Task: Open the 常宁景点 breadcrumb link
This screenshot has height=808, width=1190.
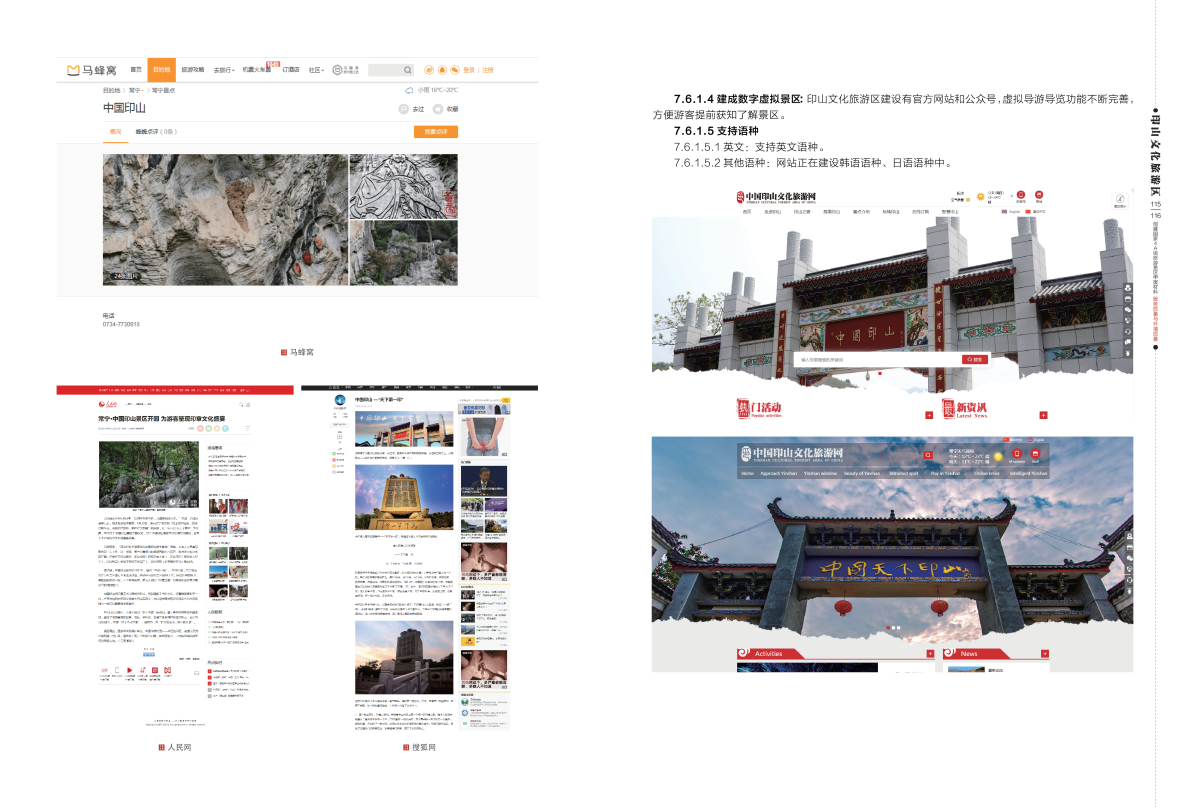Action: click(163, 90)
